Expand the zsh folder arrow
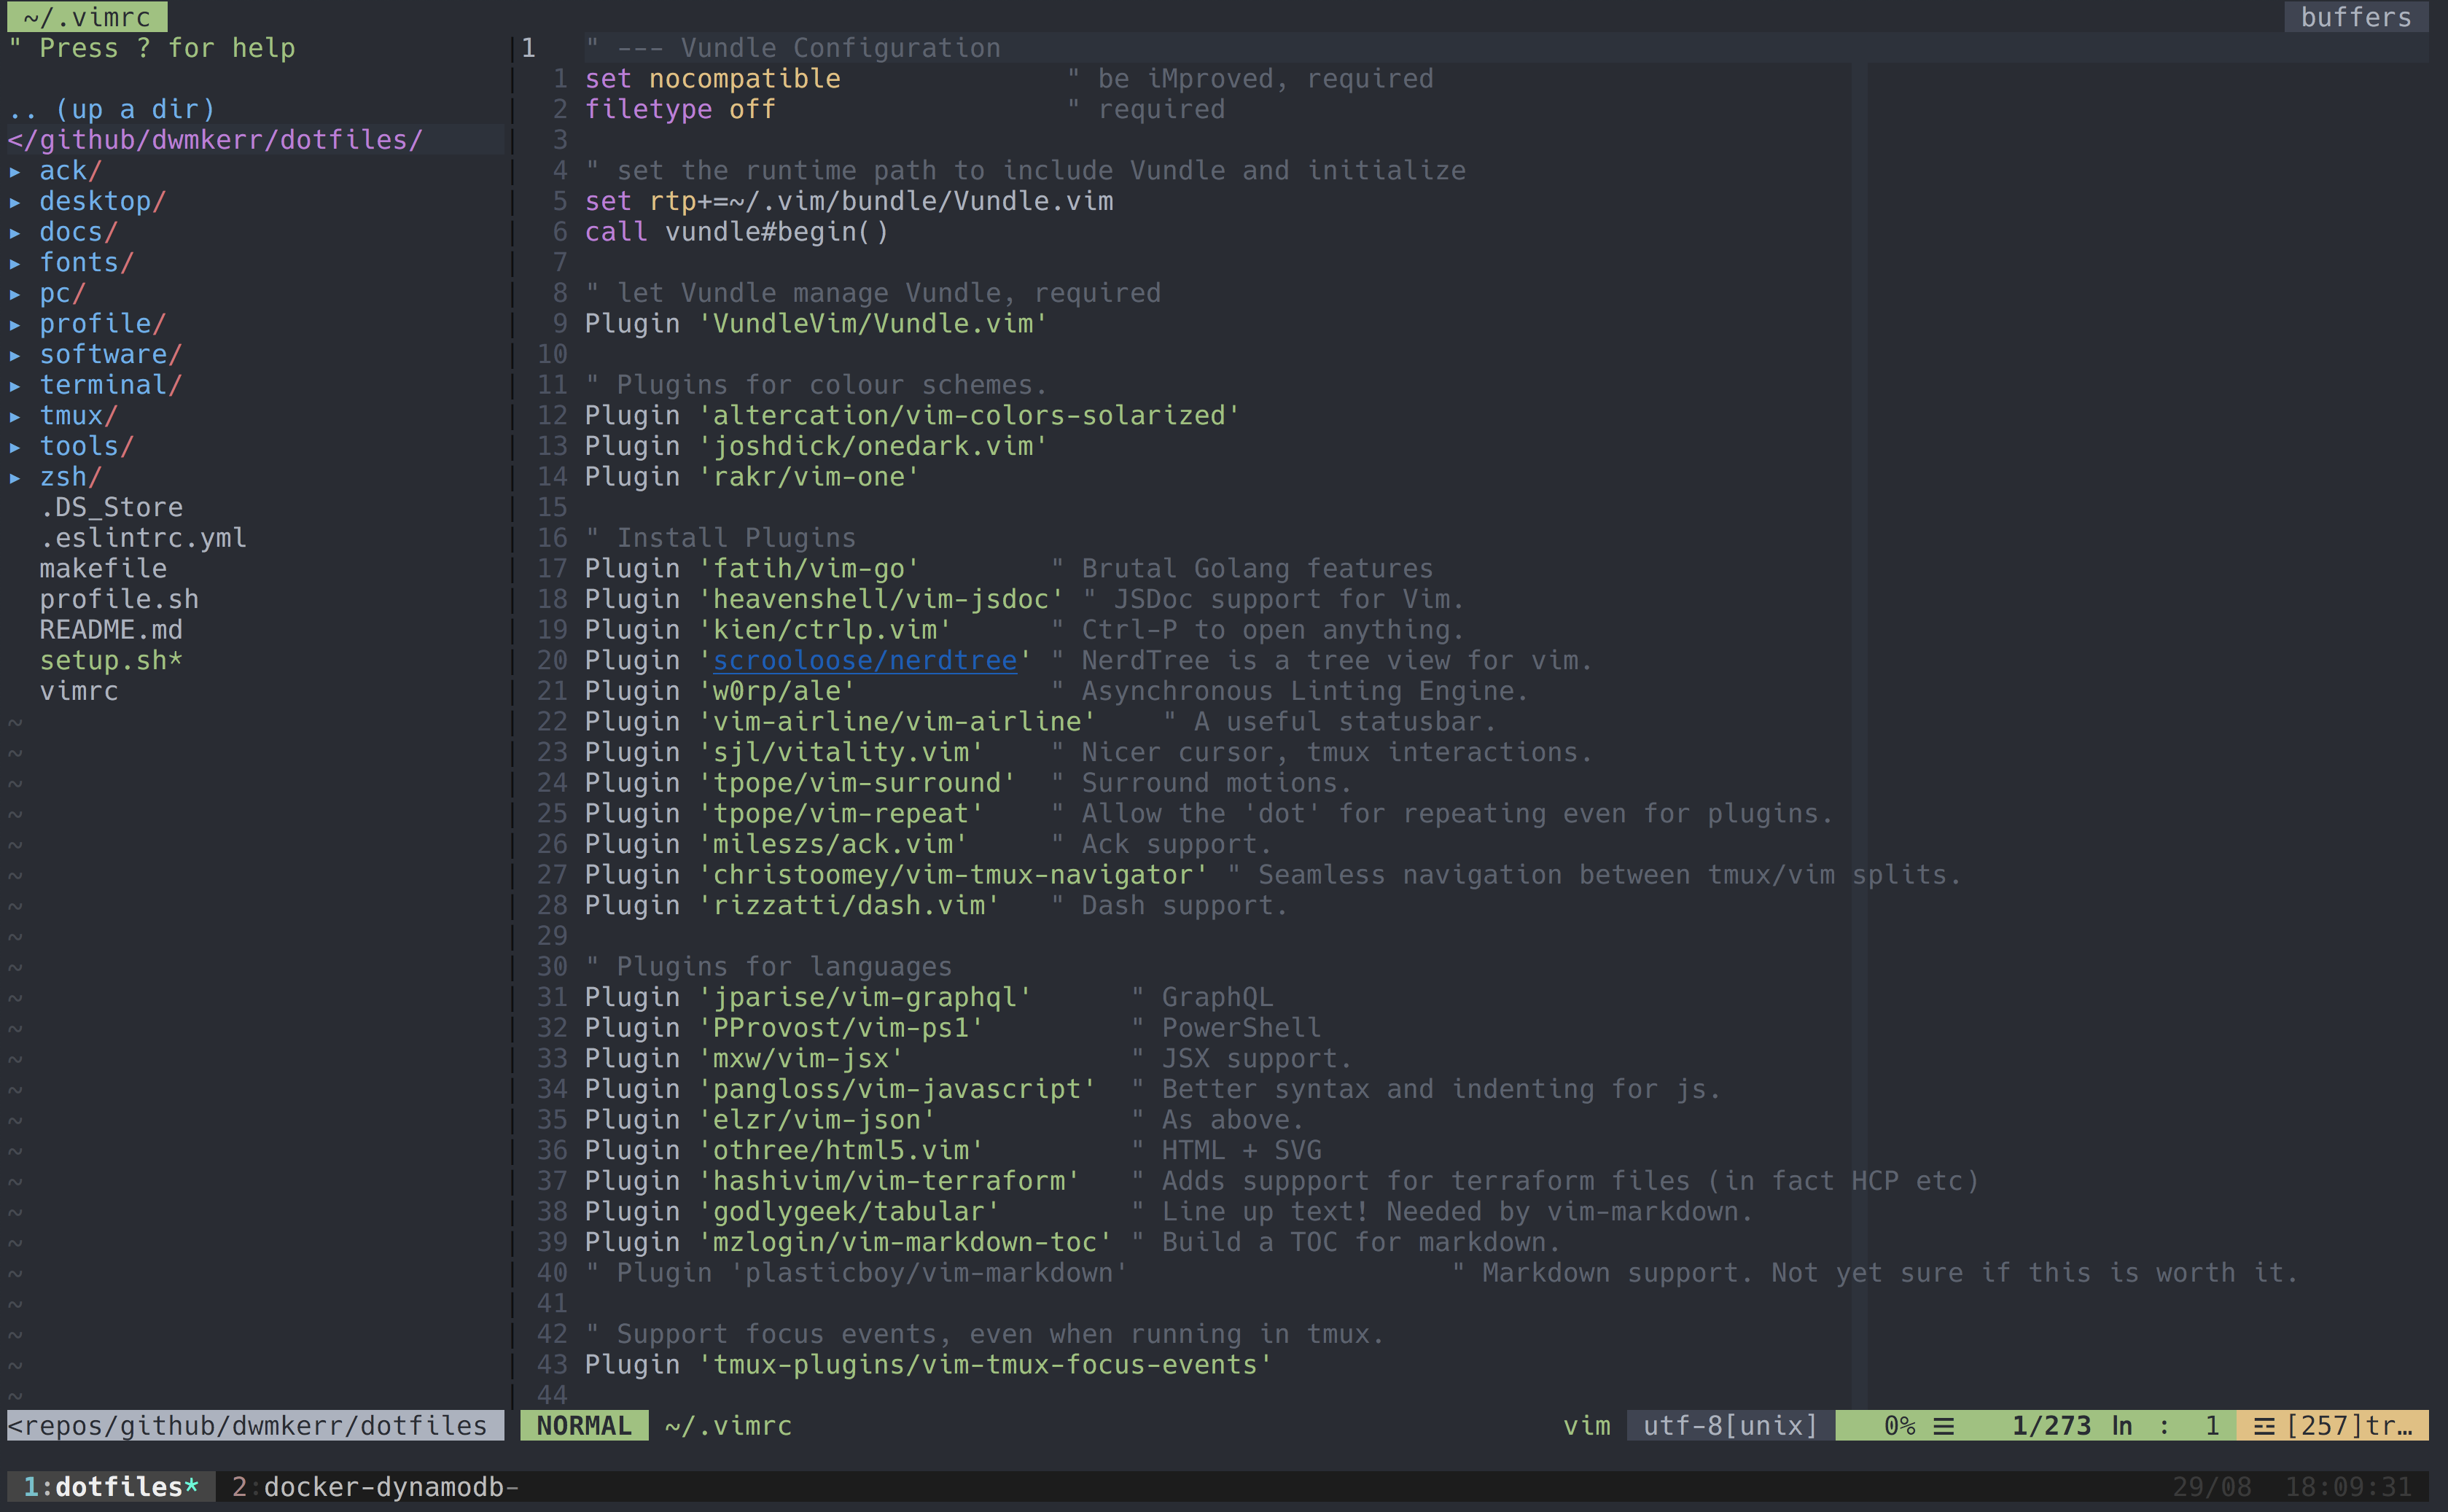 pyautogui.click(x=15, y=478)
